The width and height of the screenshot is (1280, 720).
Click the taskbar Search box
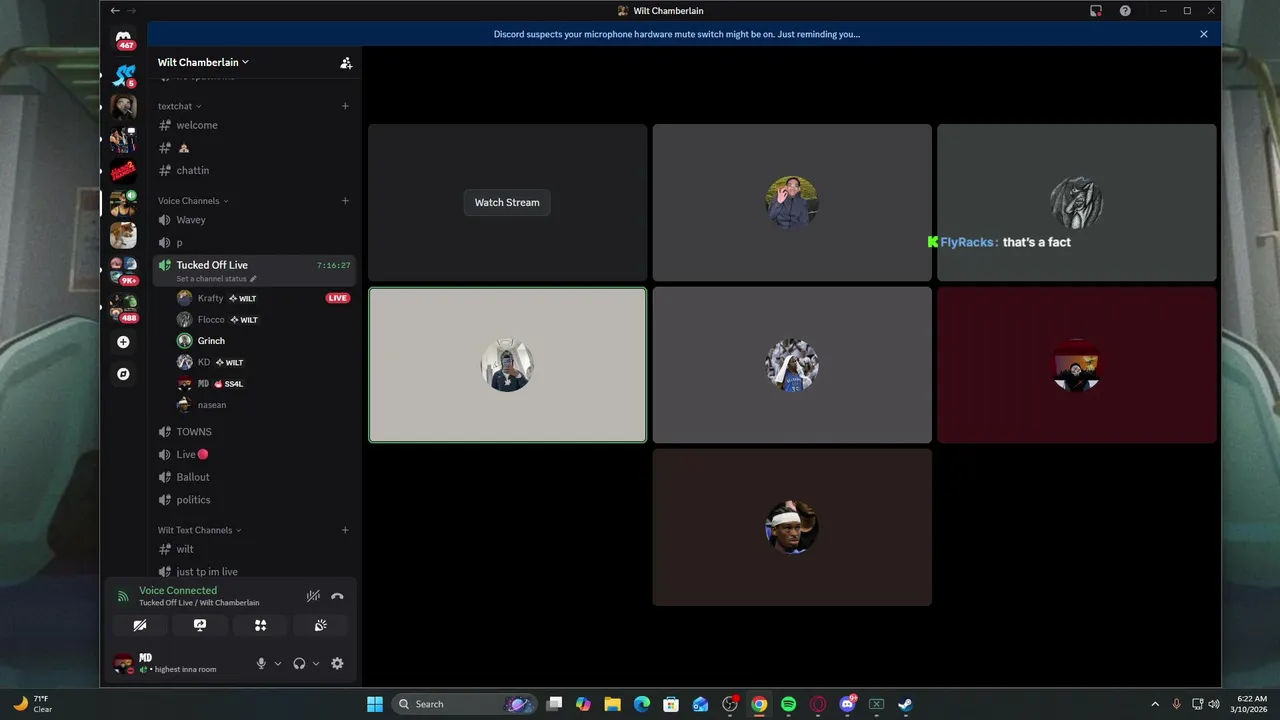[x=464, y=704]
